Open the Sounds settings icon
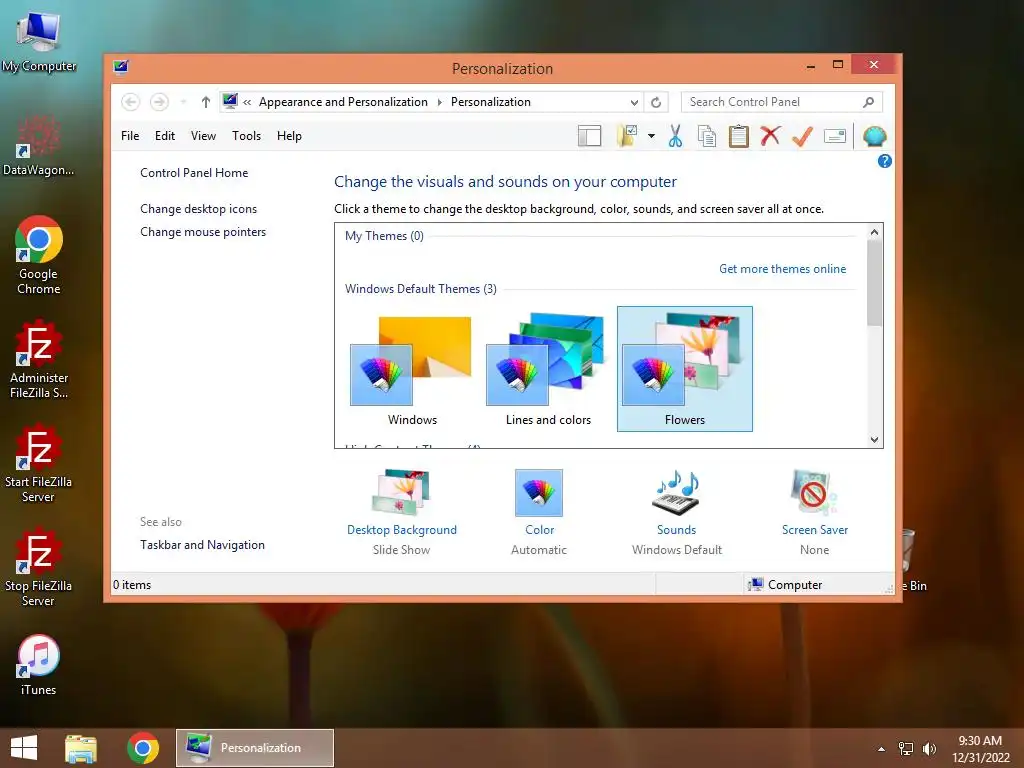 pos(677,492)
